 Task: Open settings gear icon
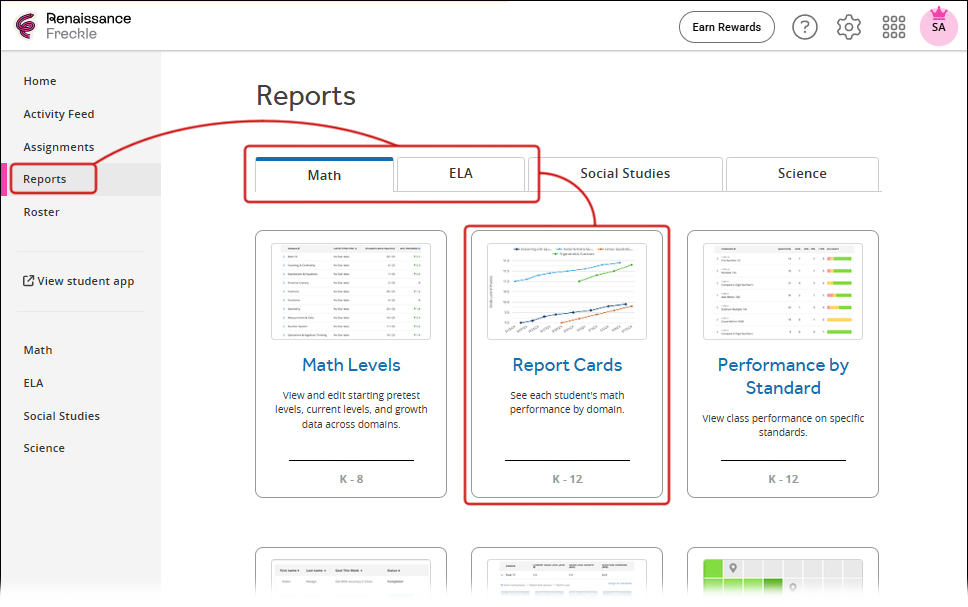[x=849, y=27]
